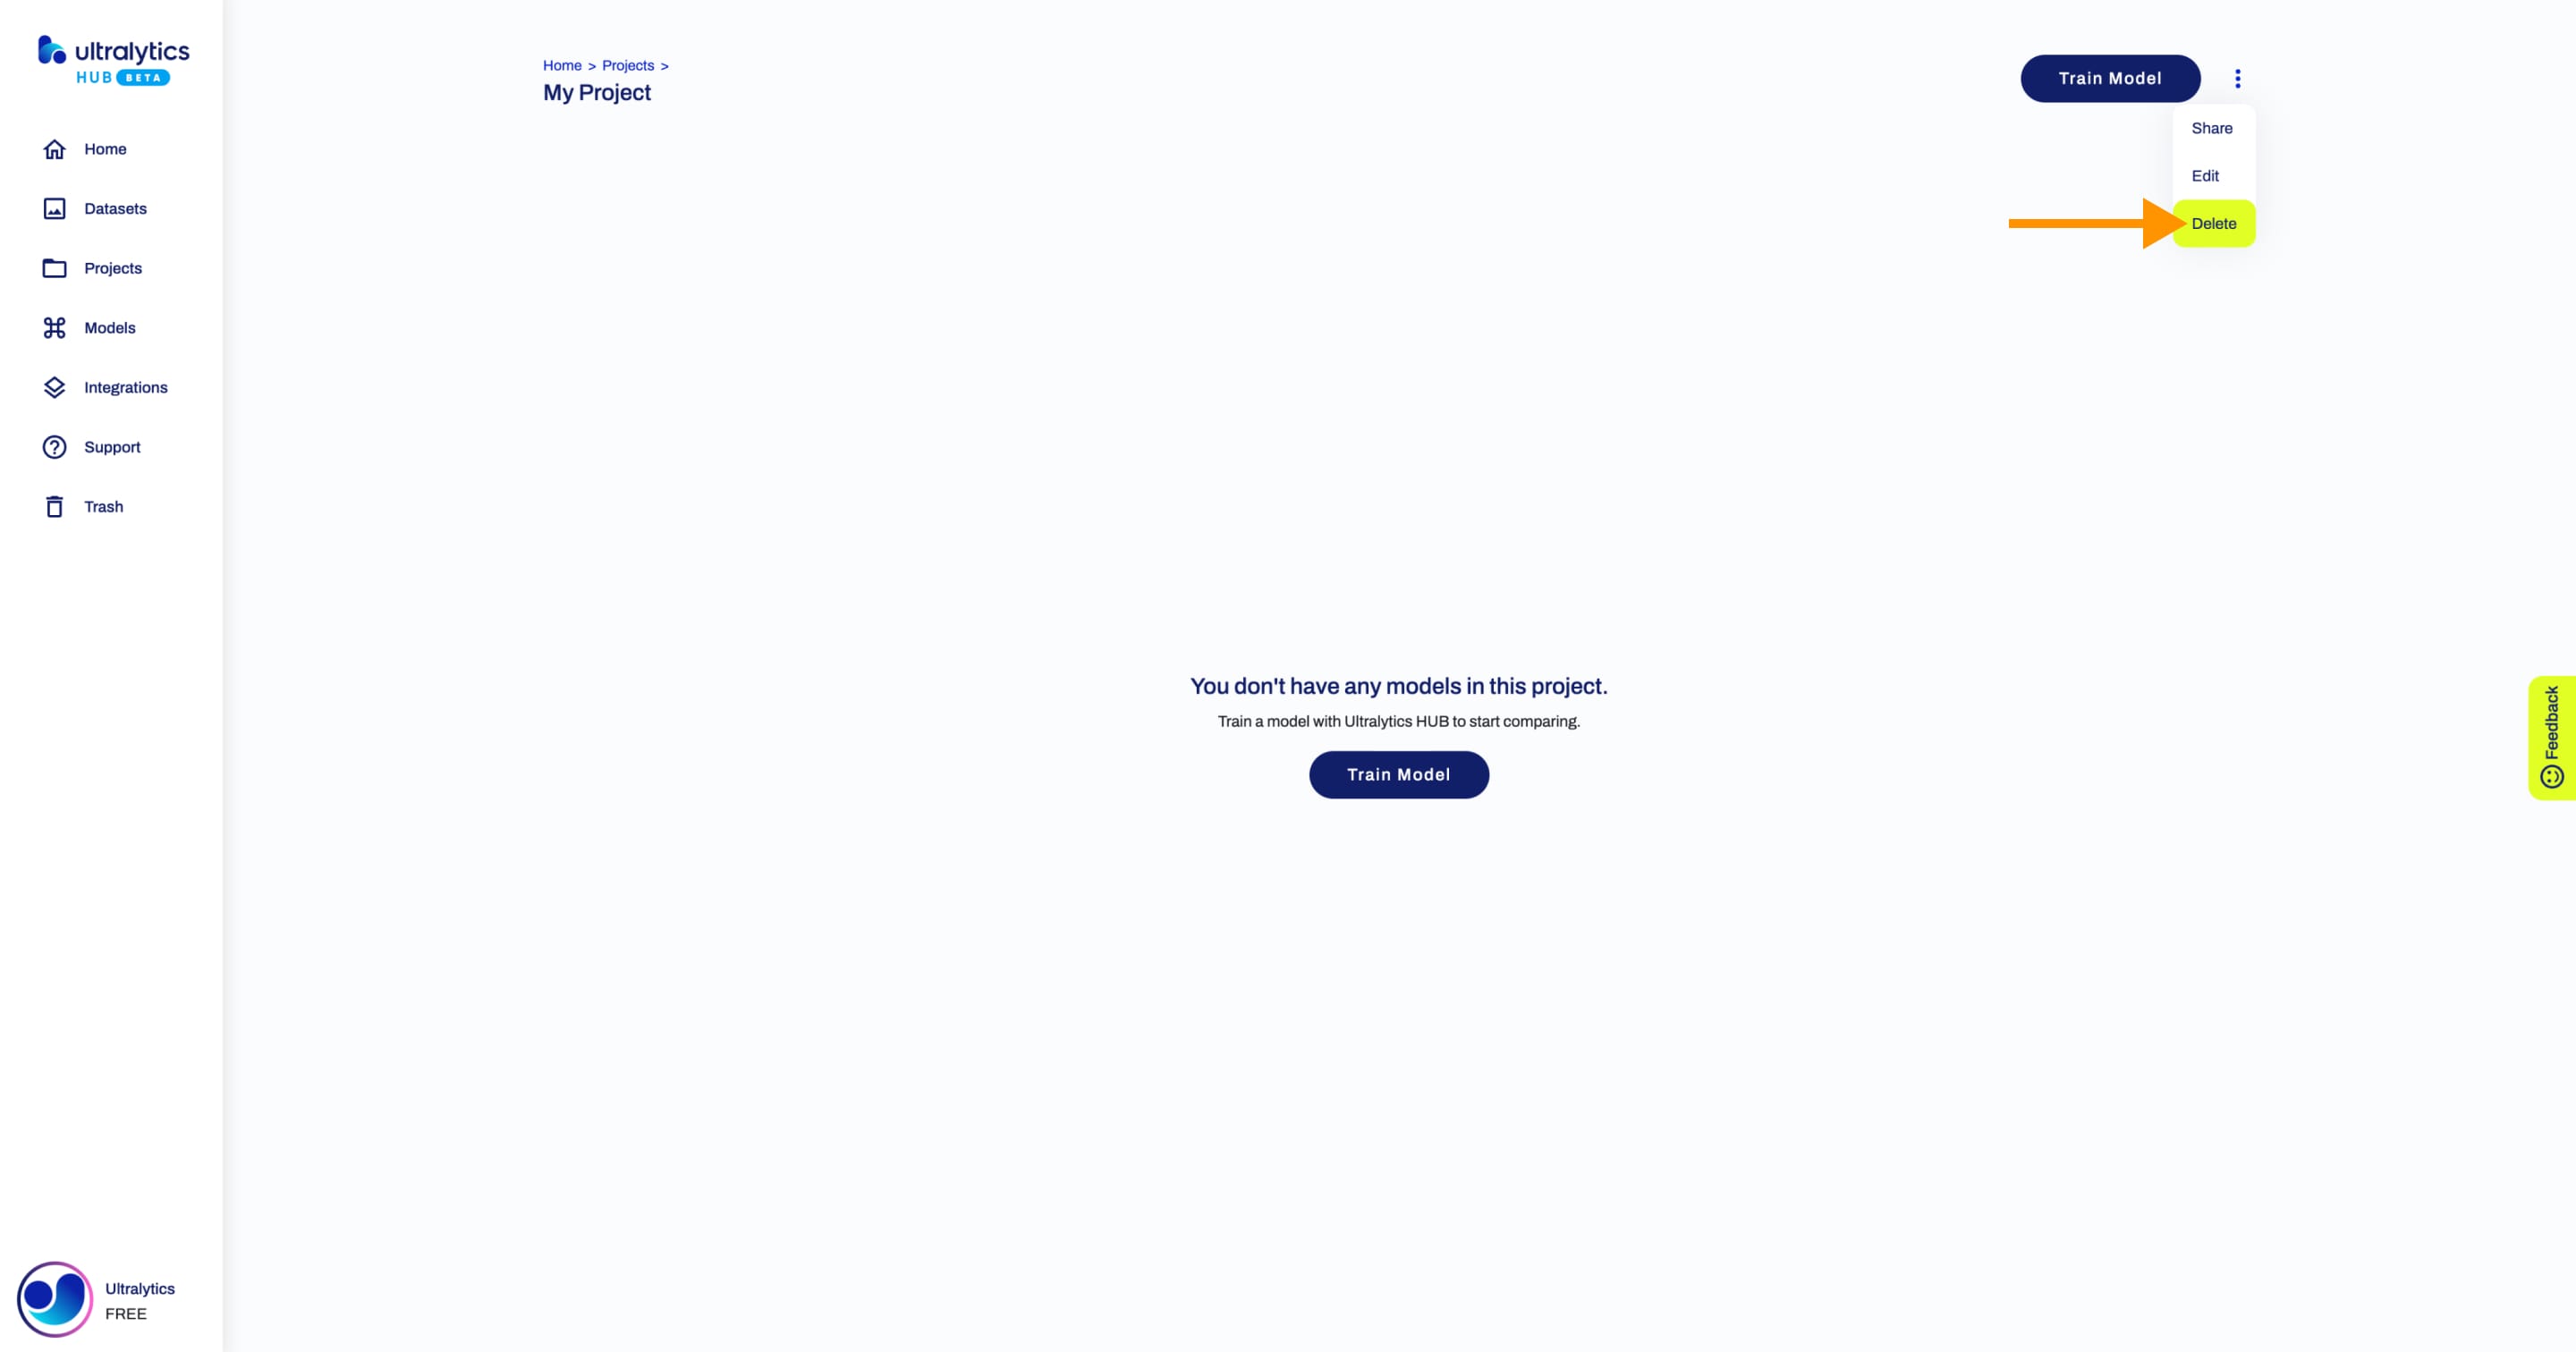Image resolution: width=2576 pixels, height=1352 pixels.
Task: Select the Datasets sidebar icon
Action: pyautogui.click(x=55, y=207)
